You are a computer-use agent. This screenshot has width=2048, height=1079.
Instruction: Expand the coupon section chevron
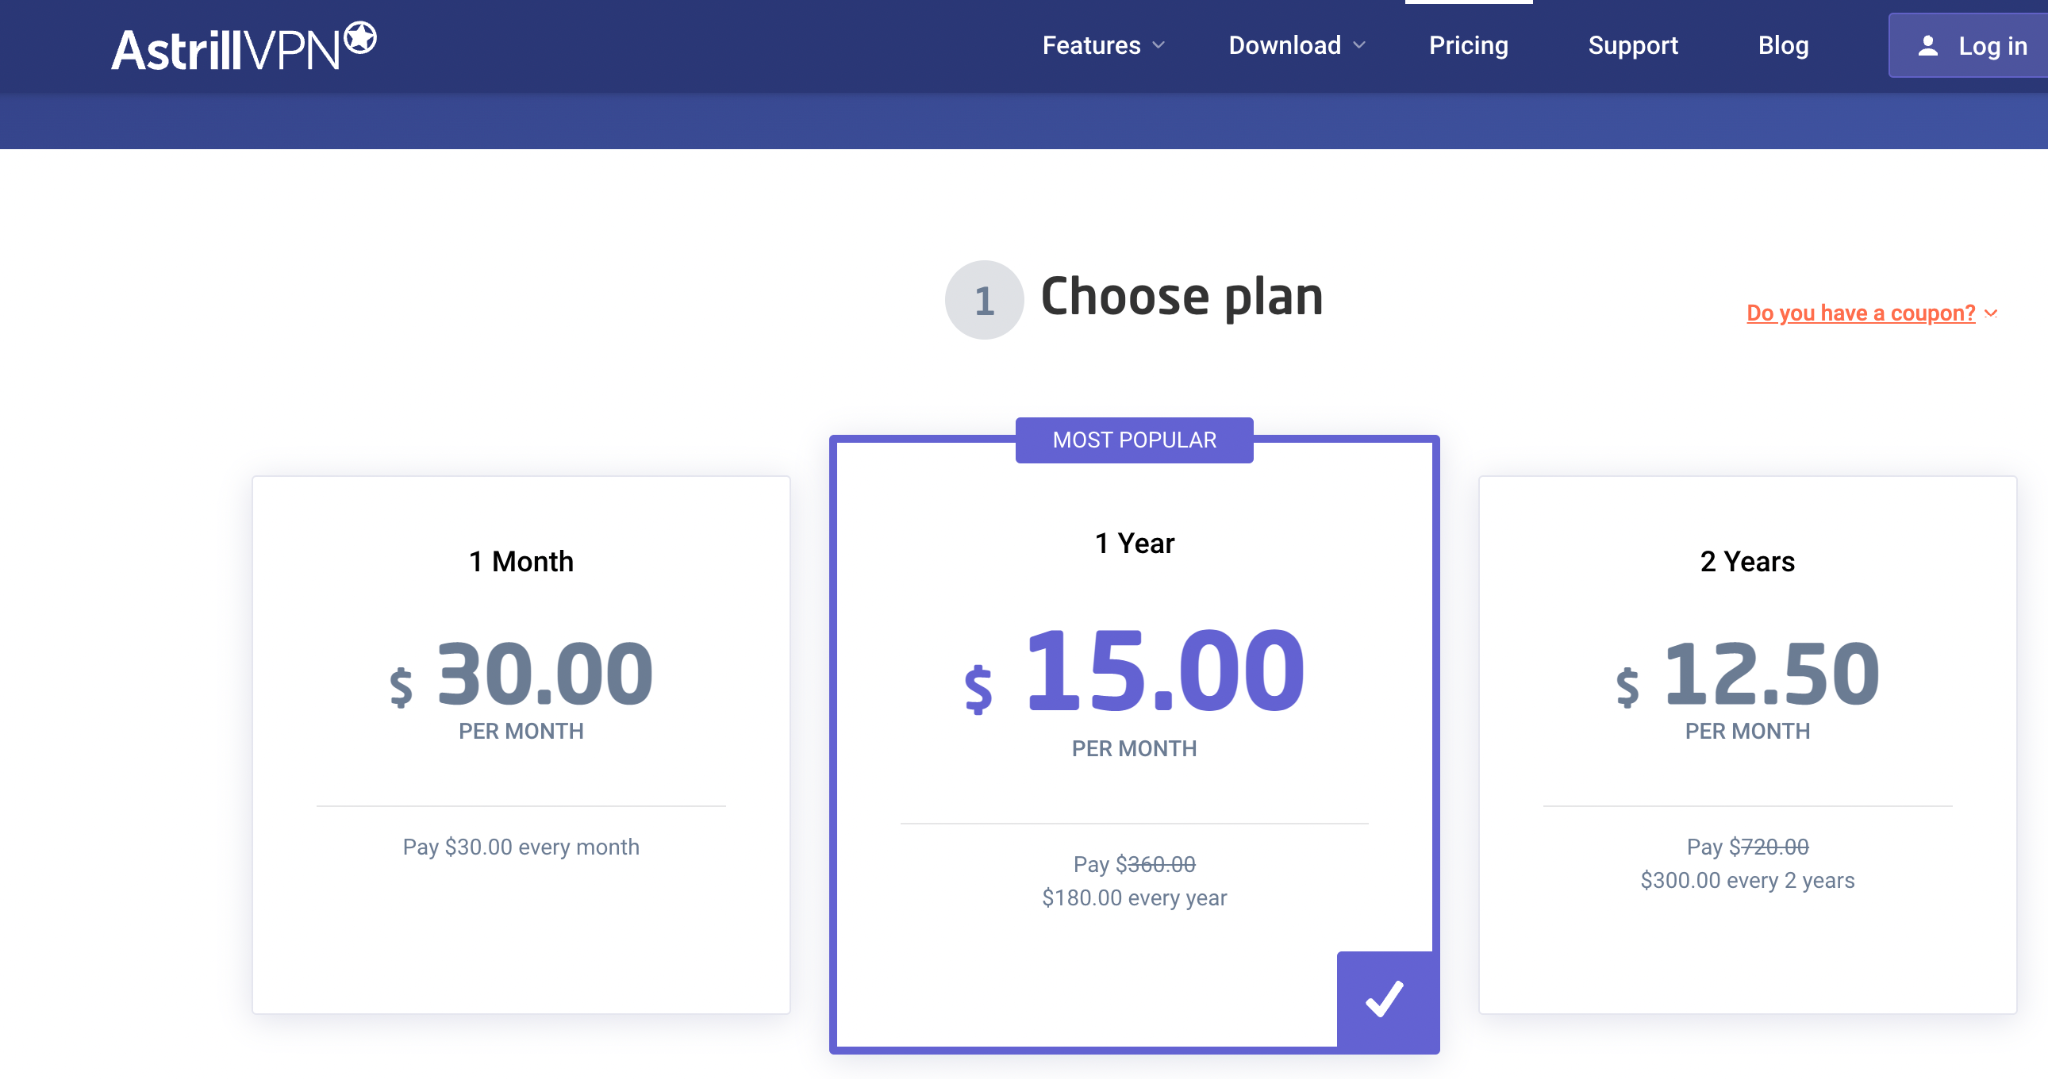click(1991, 313)
